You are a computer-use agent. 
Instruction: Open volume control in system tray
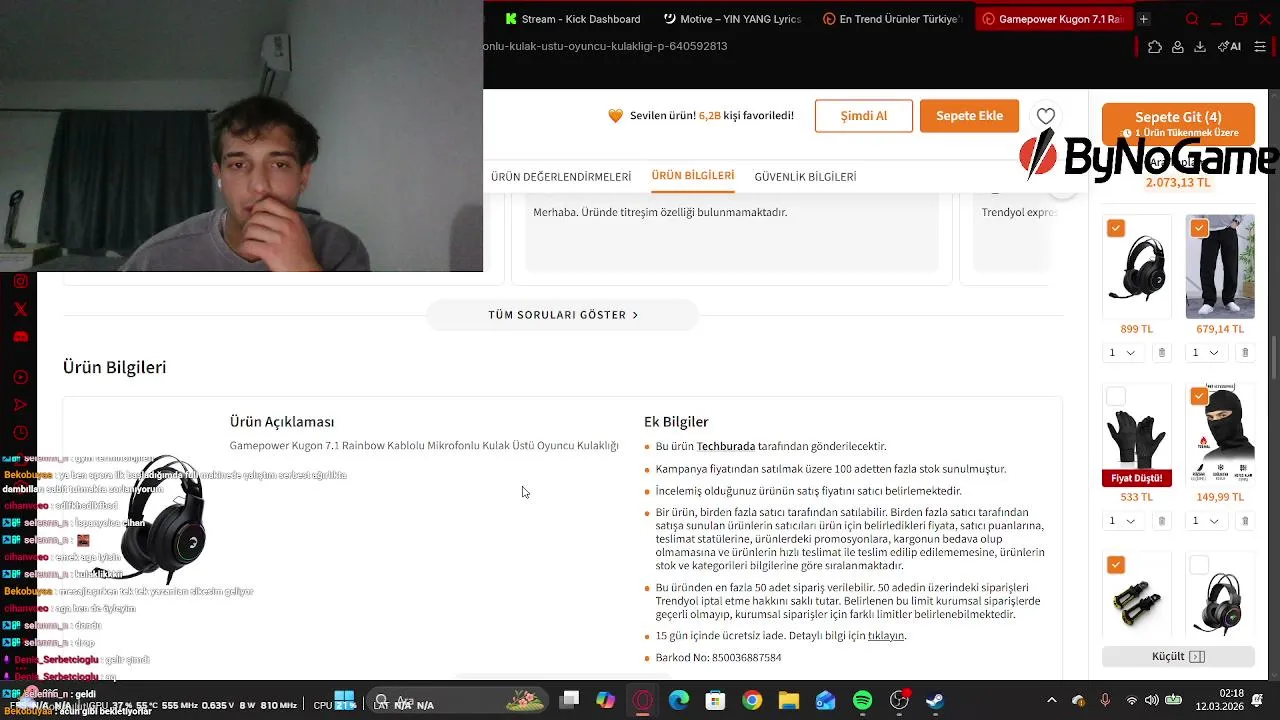coord(1152,700)
